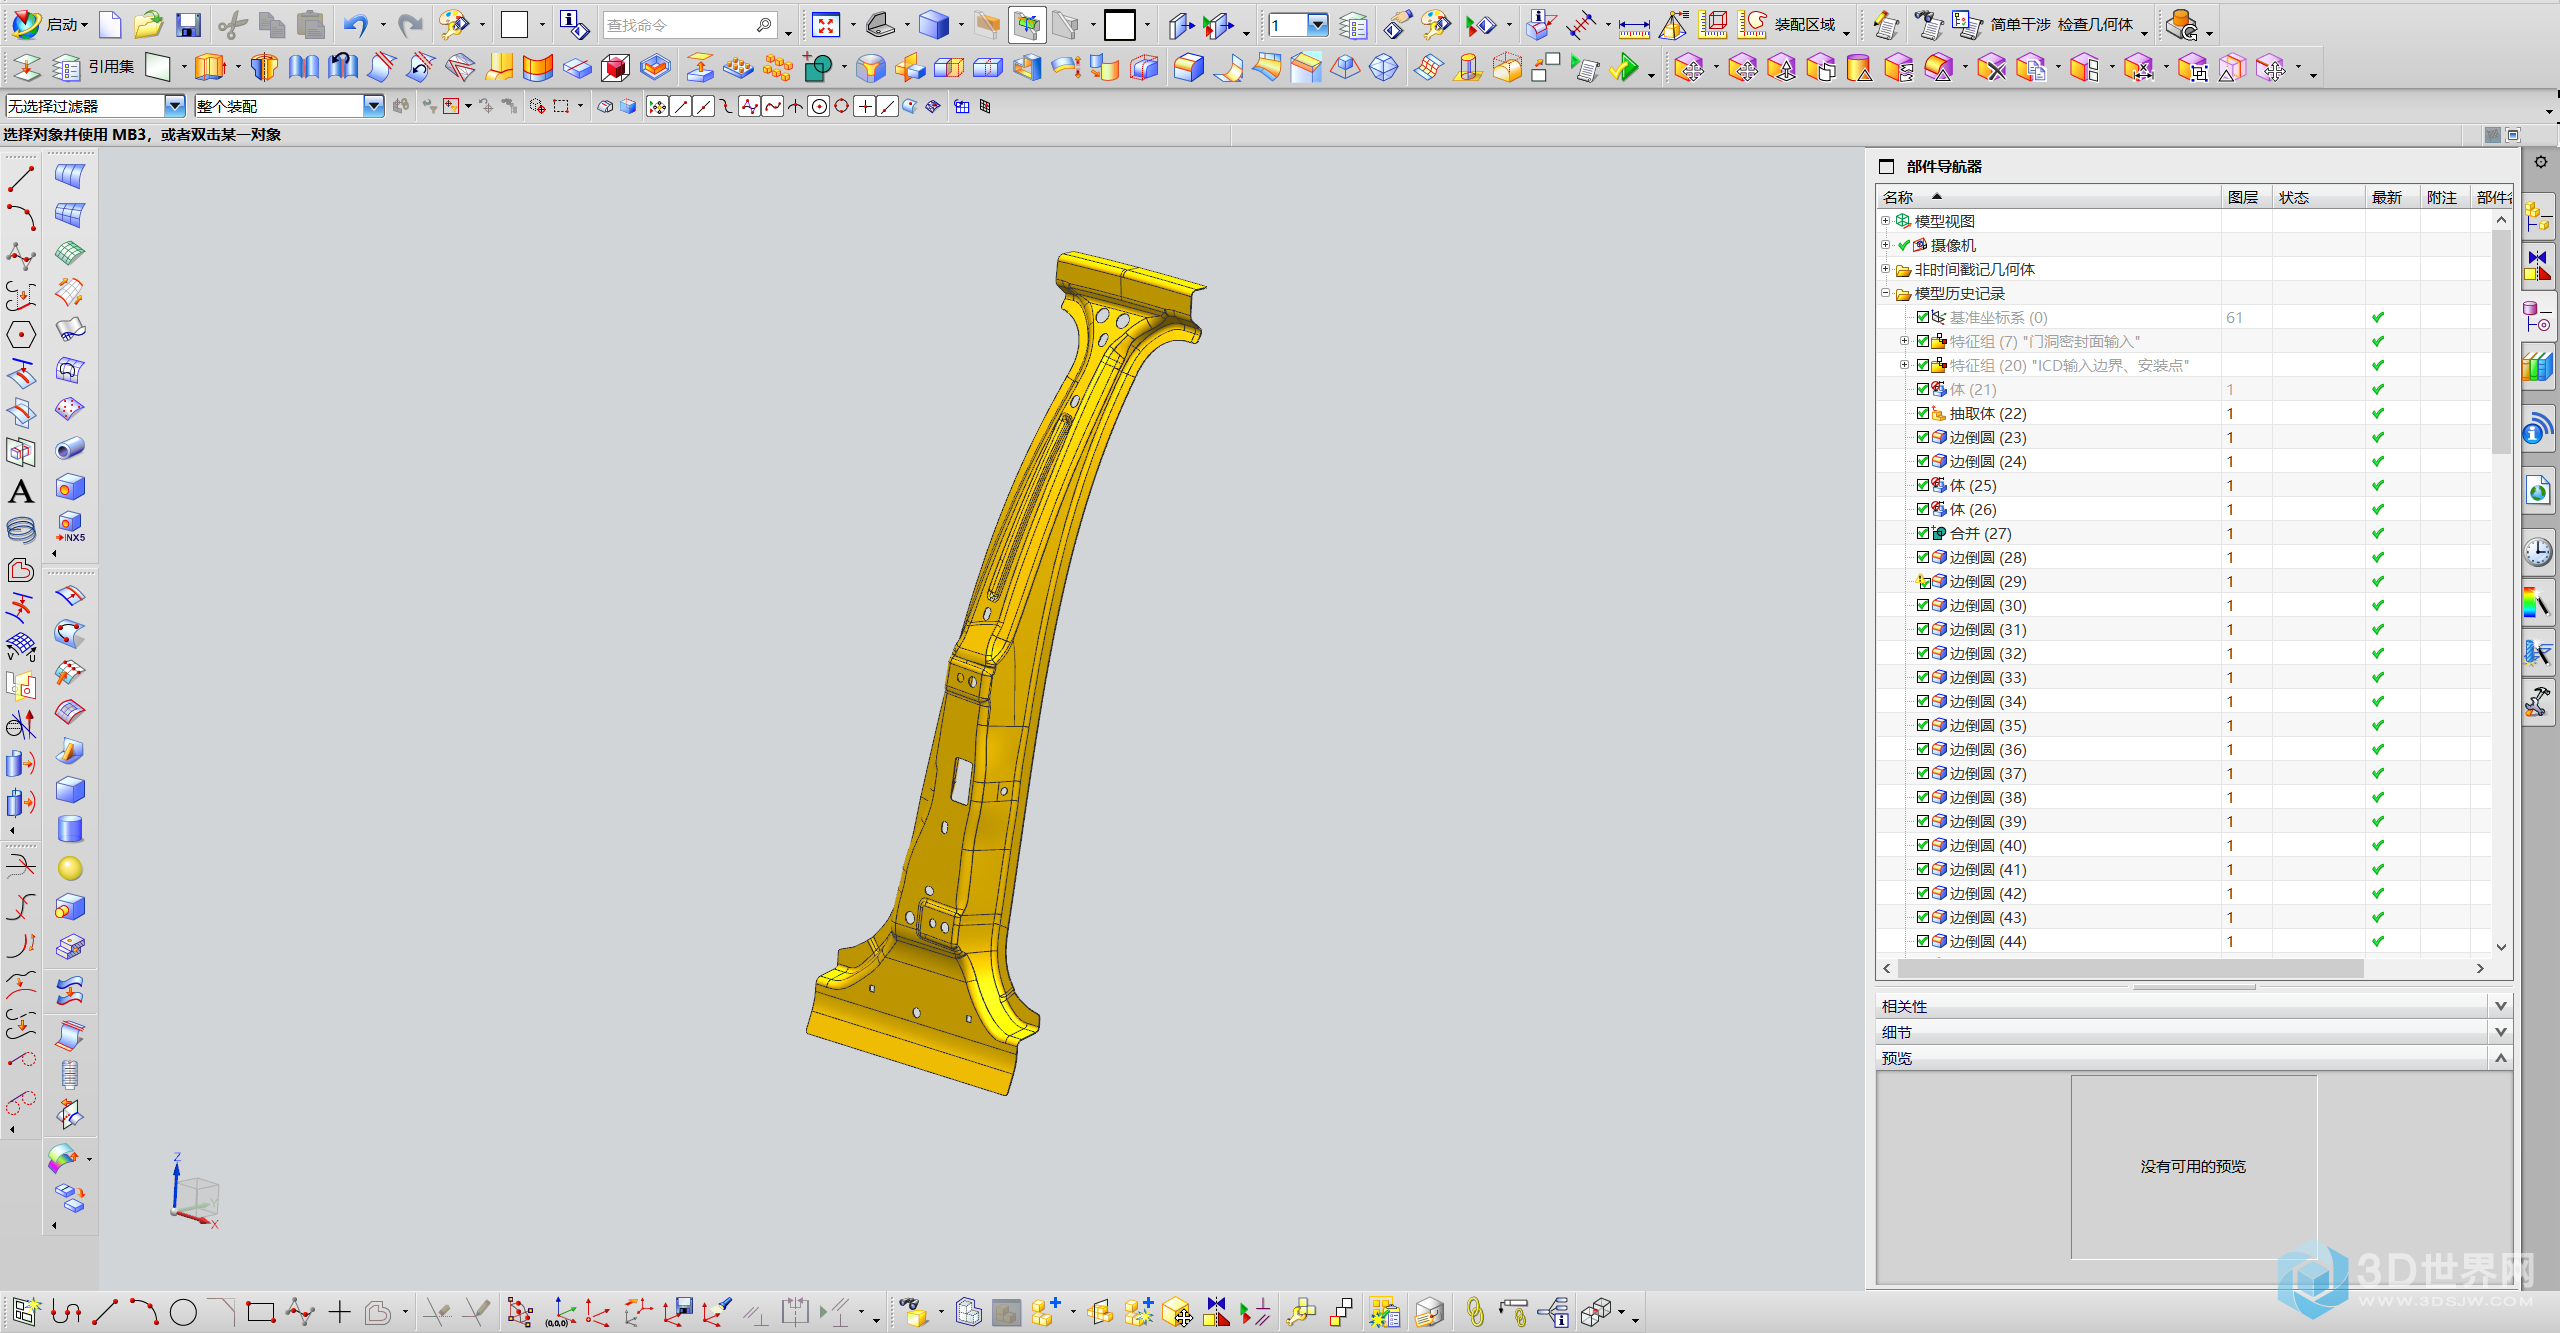Click the Measure Distance ruler icon
Screen dimensions: 2560x1333
(x=1634, y=26)
